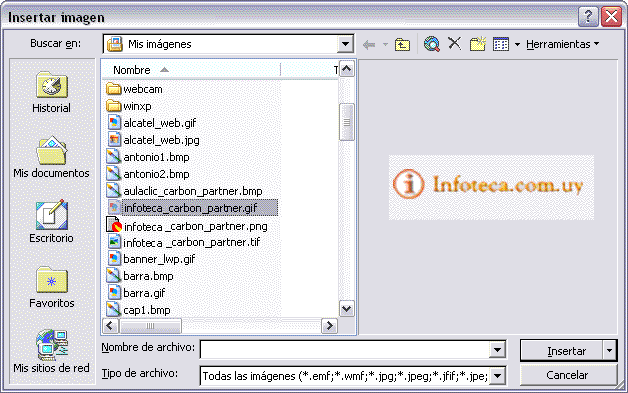This screenshot has width=628, height=393.
Task: Click icon next to alcatel_web.gif
Action: coord(114,123)
